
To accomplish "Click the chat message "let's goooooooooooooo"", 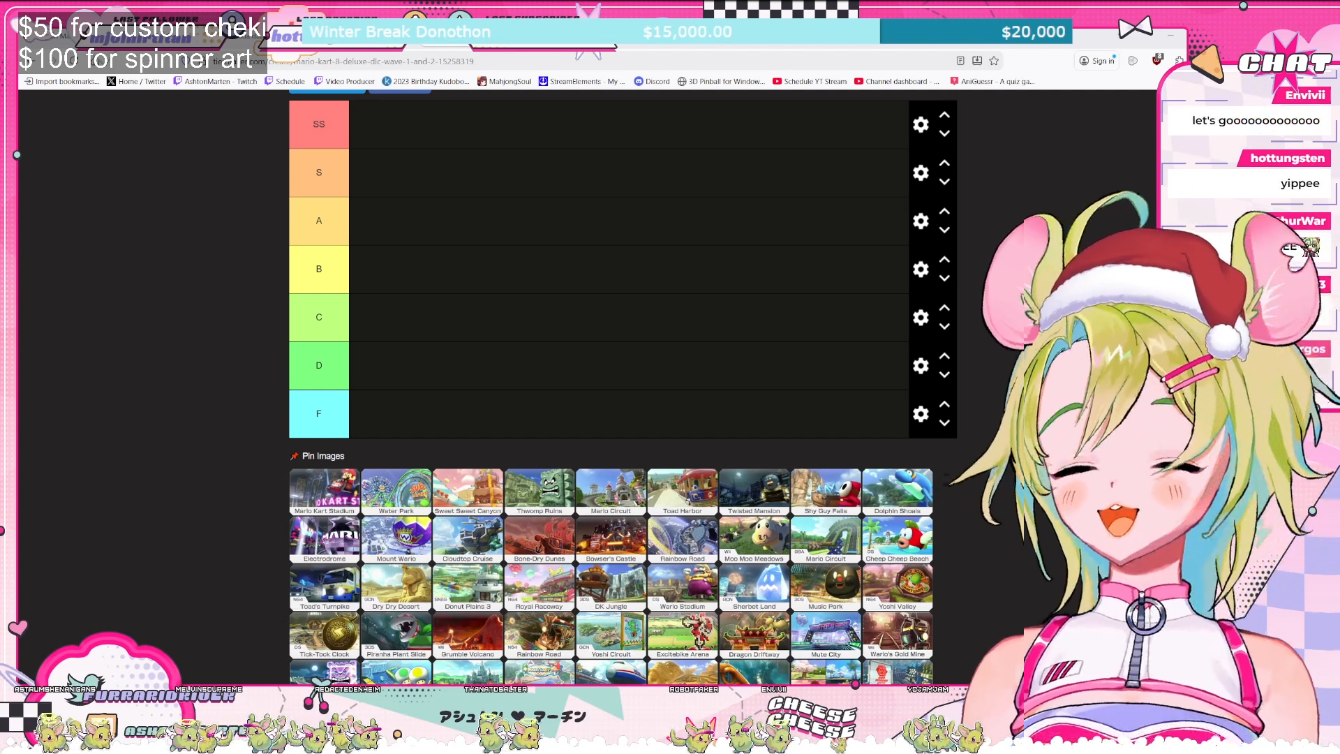I will tap(1256, 121).
